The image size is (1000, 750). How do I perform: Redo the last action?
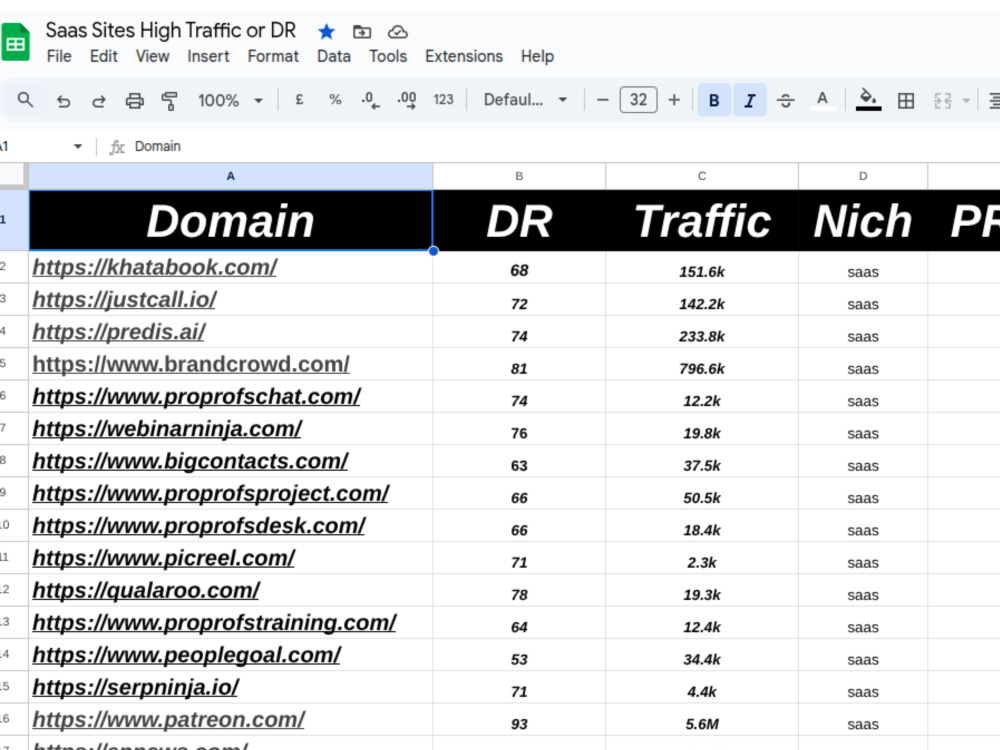click(x=98, y=100)
